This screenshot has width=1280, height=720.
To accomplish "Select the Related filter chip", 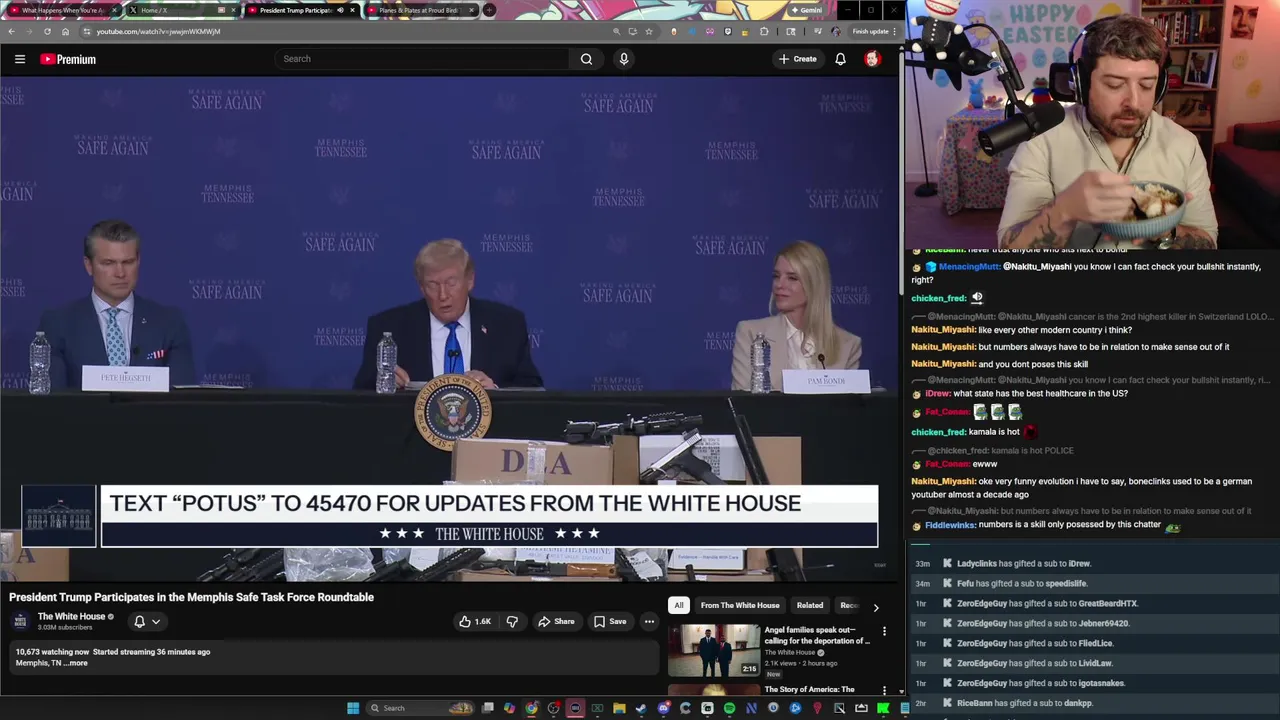I will click(810, 605).
